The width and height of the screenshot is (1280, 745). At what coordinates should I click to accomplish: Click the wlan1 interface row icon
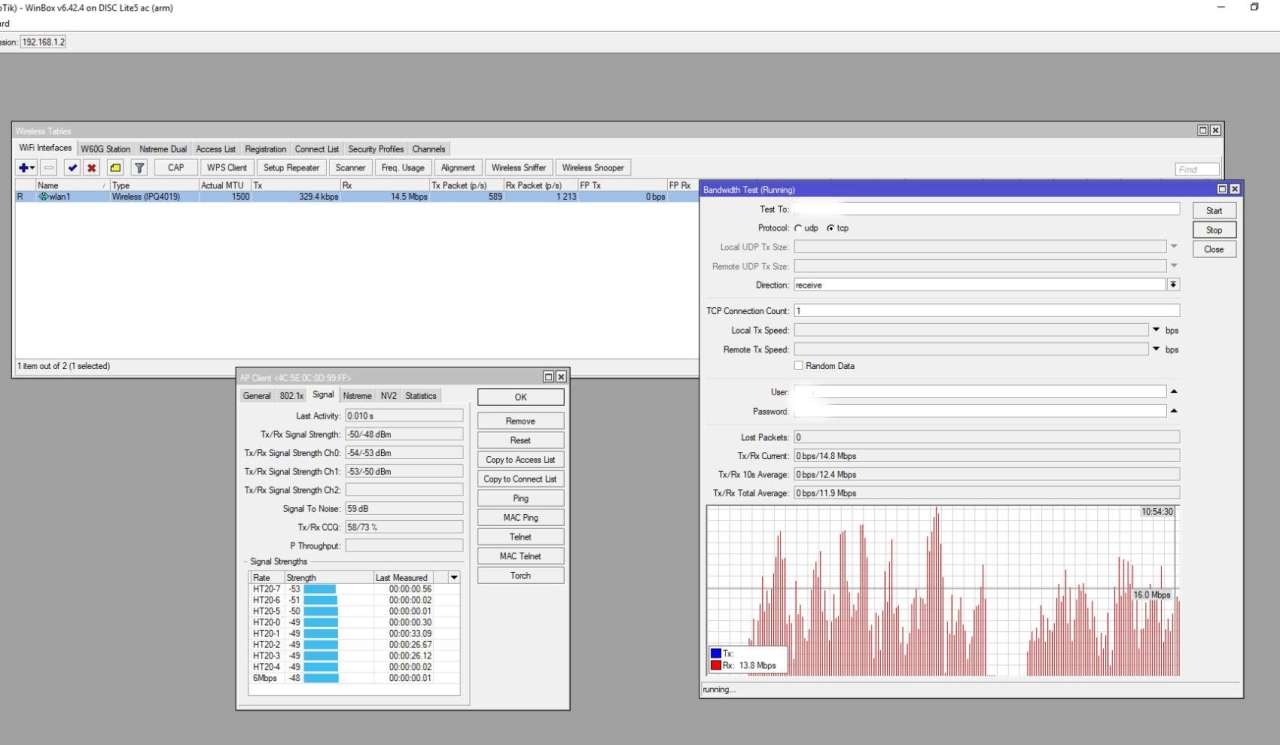click(43, 197)
